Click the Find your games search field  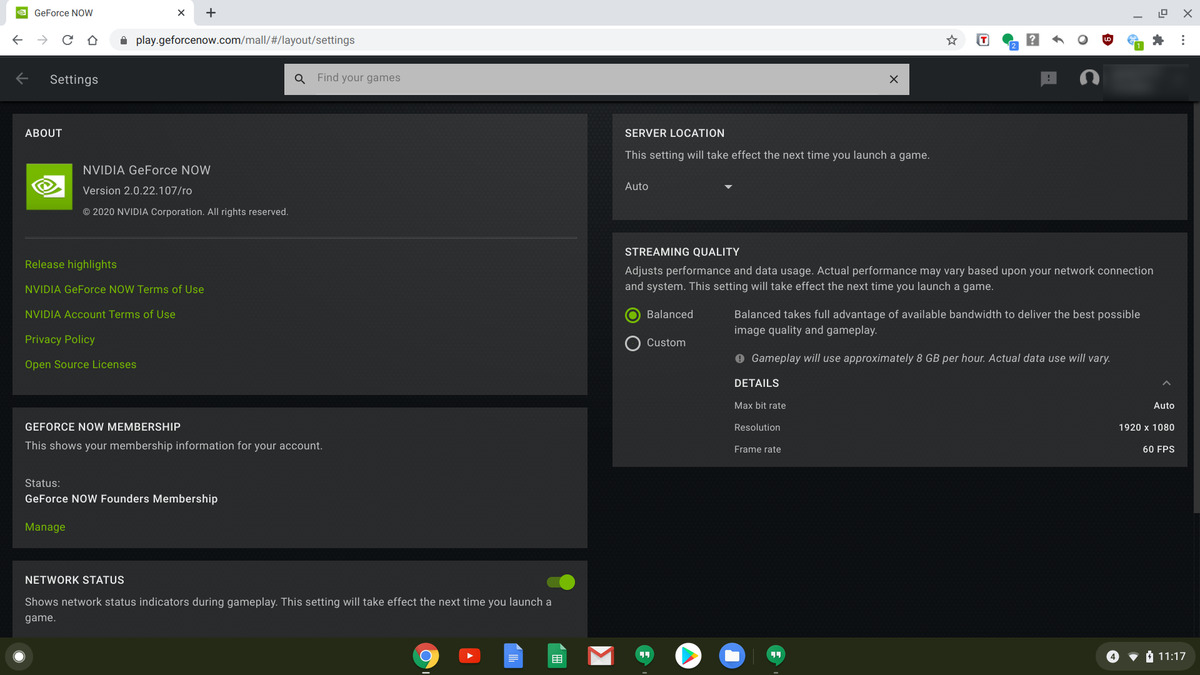597,79
